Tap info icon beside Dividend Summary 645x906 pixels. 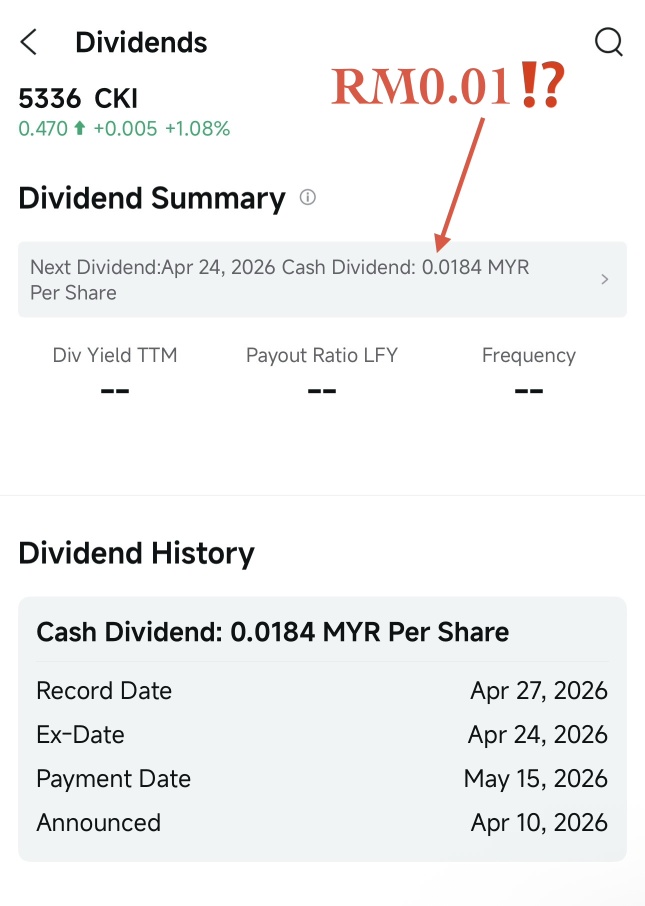(x=307, y=198)
